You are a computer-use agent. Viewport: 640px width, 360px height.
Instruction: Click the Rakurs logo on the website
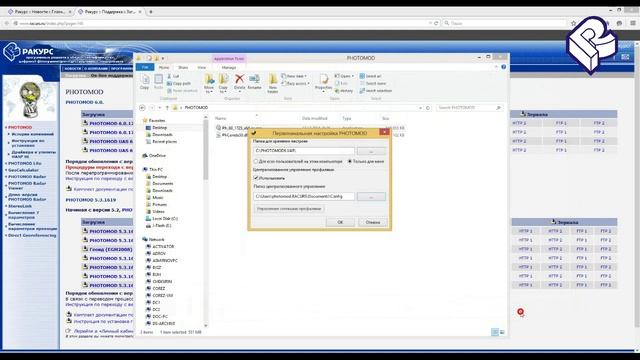click(x=29, y=52)
